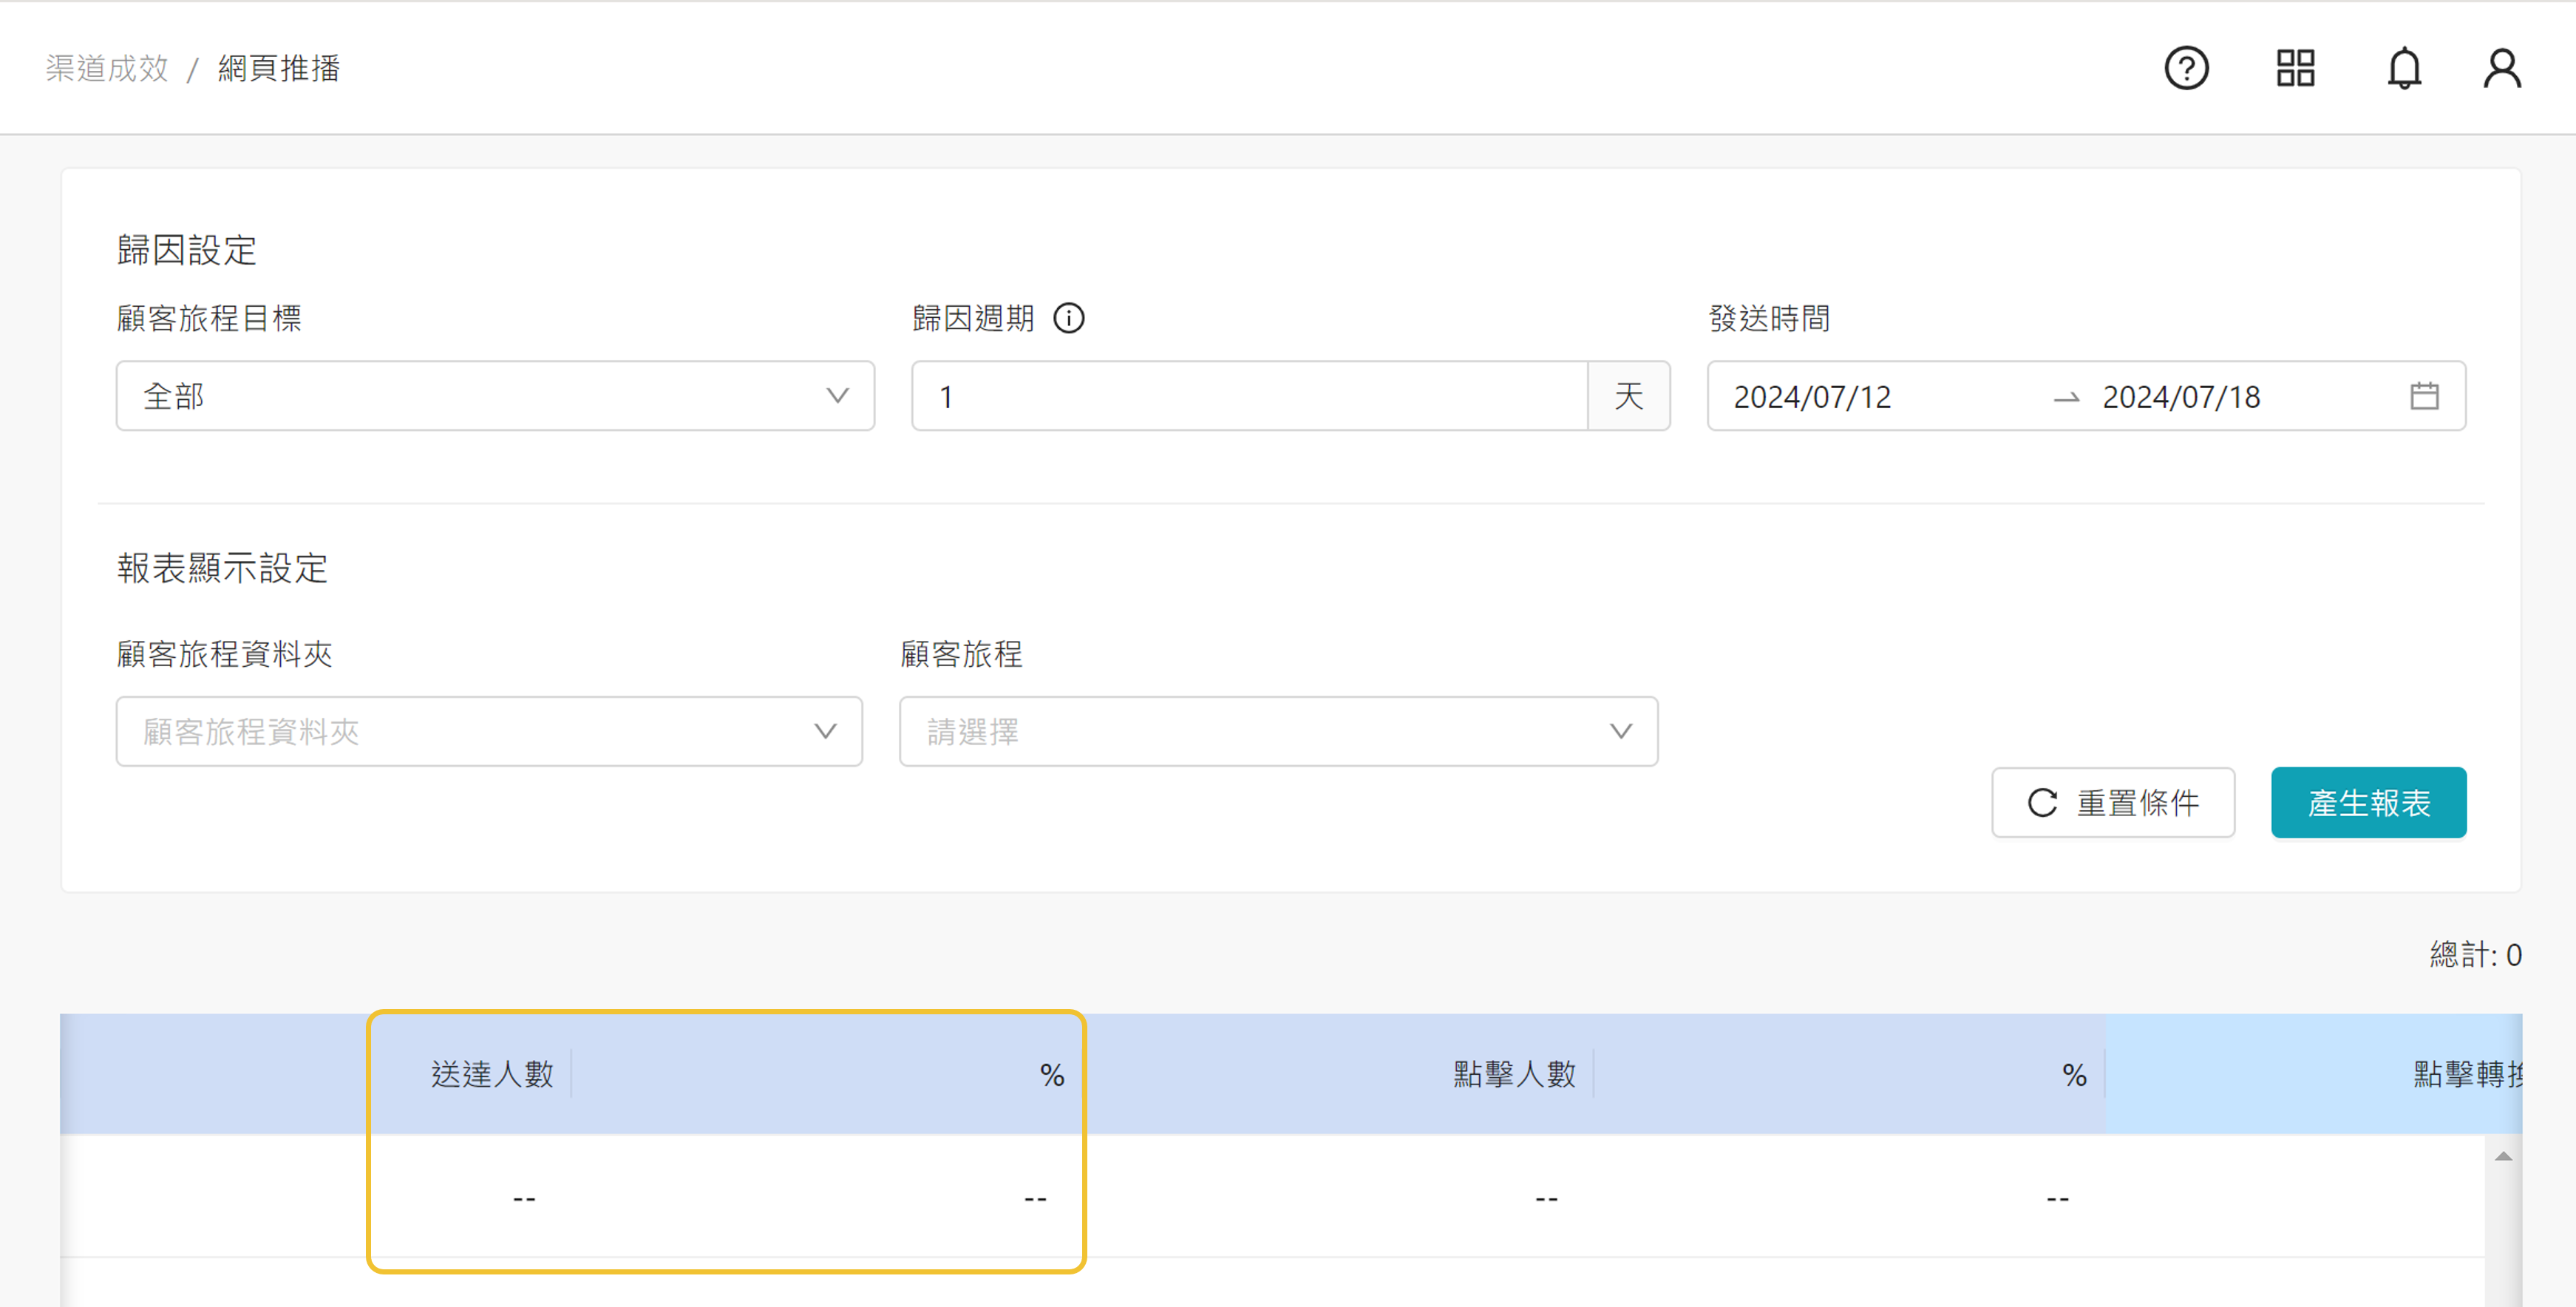Screen dimensions: 2576x1307
Task: Open the help icon in the top bar
Action: 2186,68
